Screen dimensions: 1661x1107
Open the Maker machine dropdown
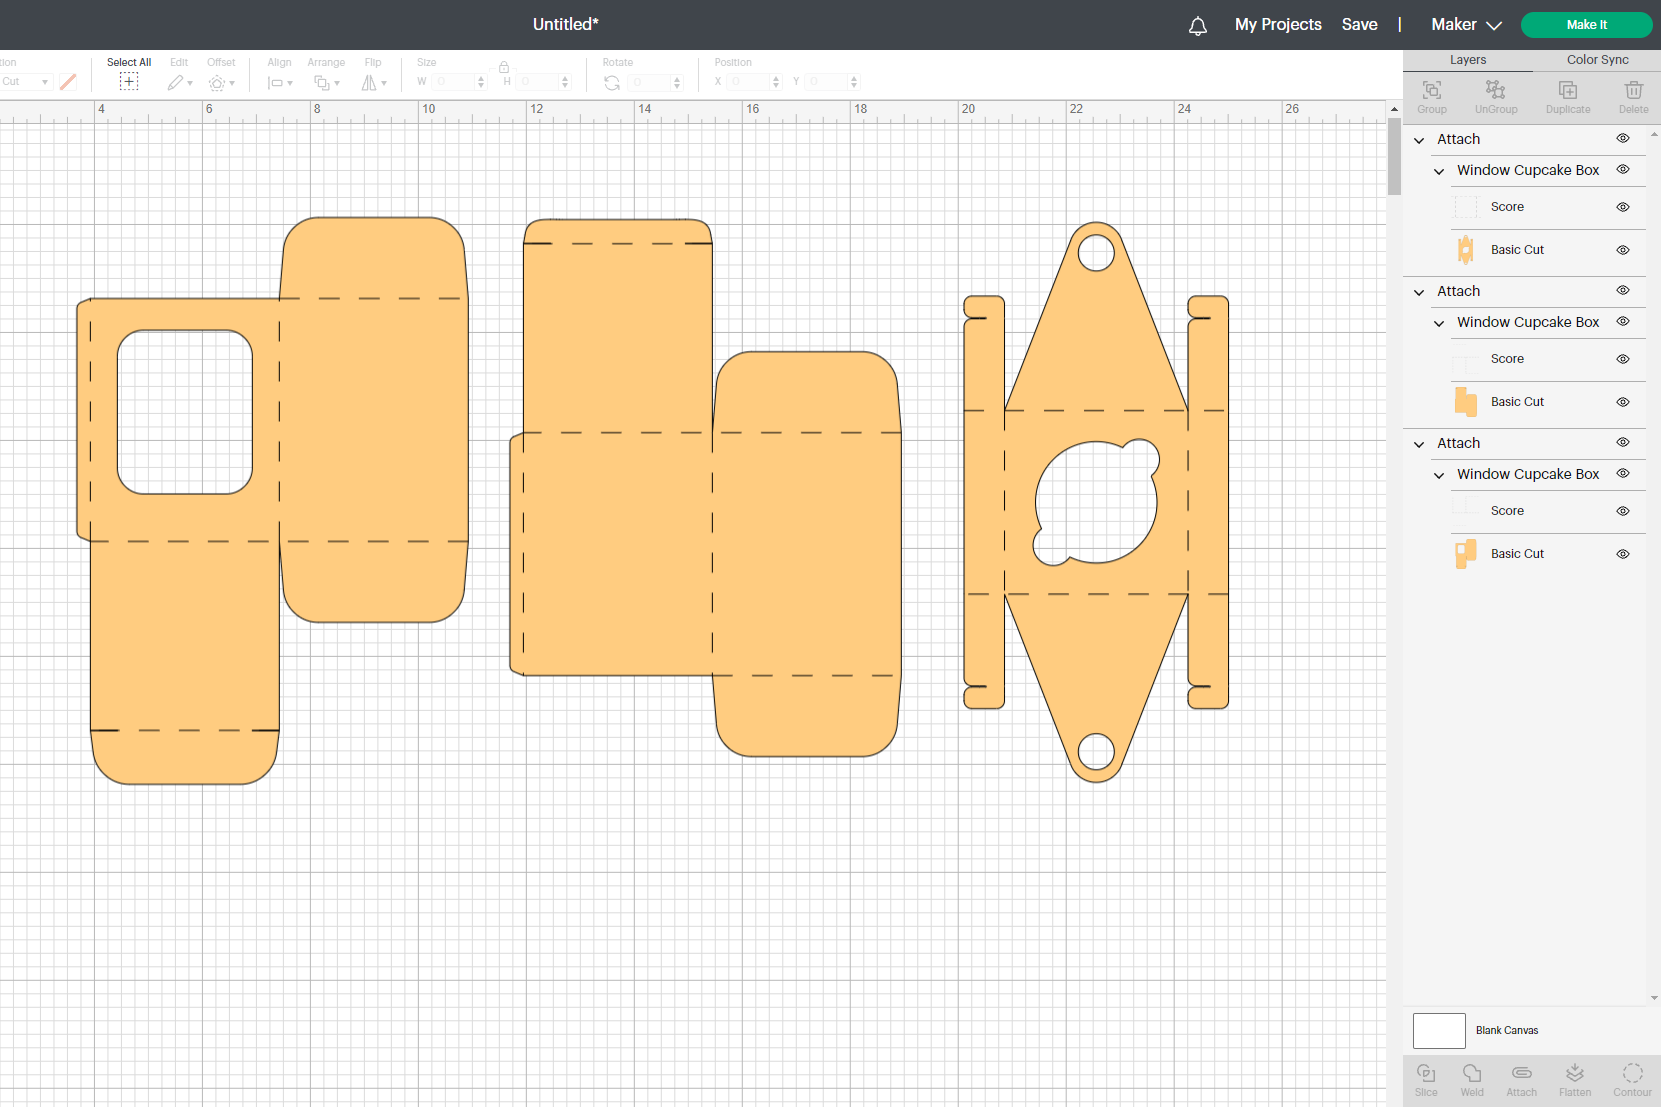(1464, 24)
